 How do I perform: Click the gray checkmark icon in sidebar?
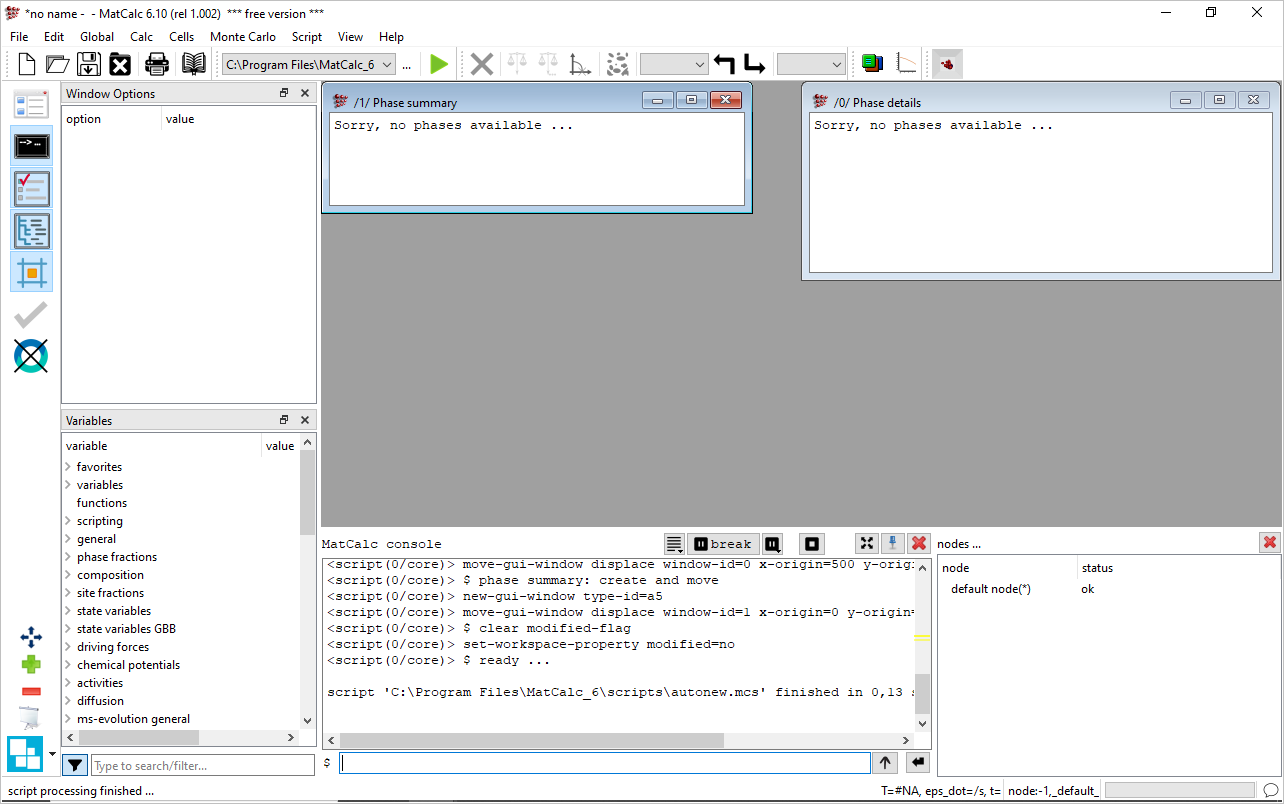pos(31,315)
